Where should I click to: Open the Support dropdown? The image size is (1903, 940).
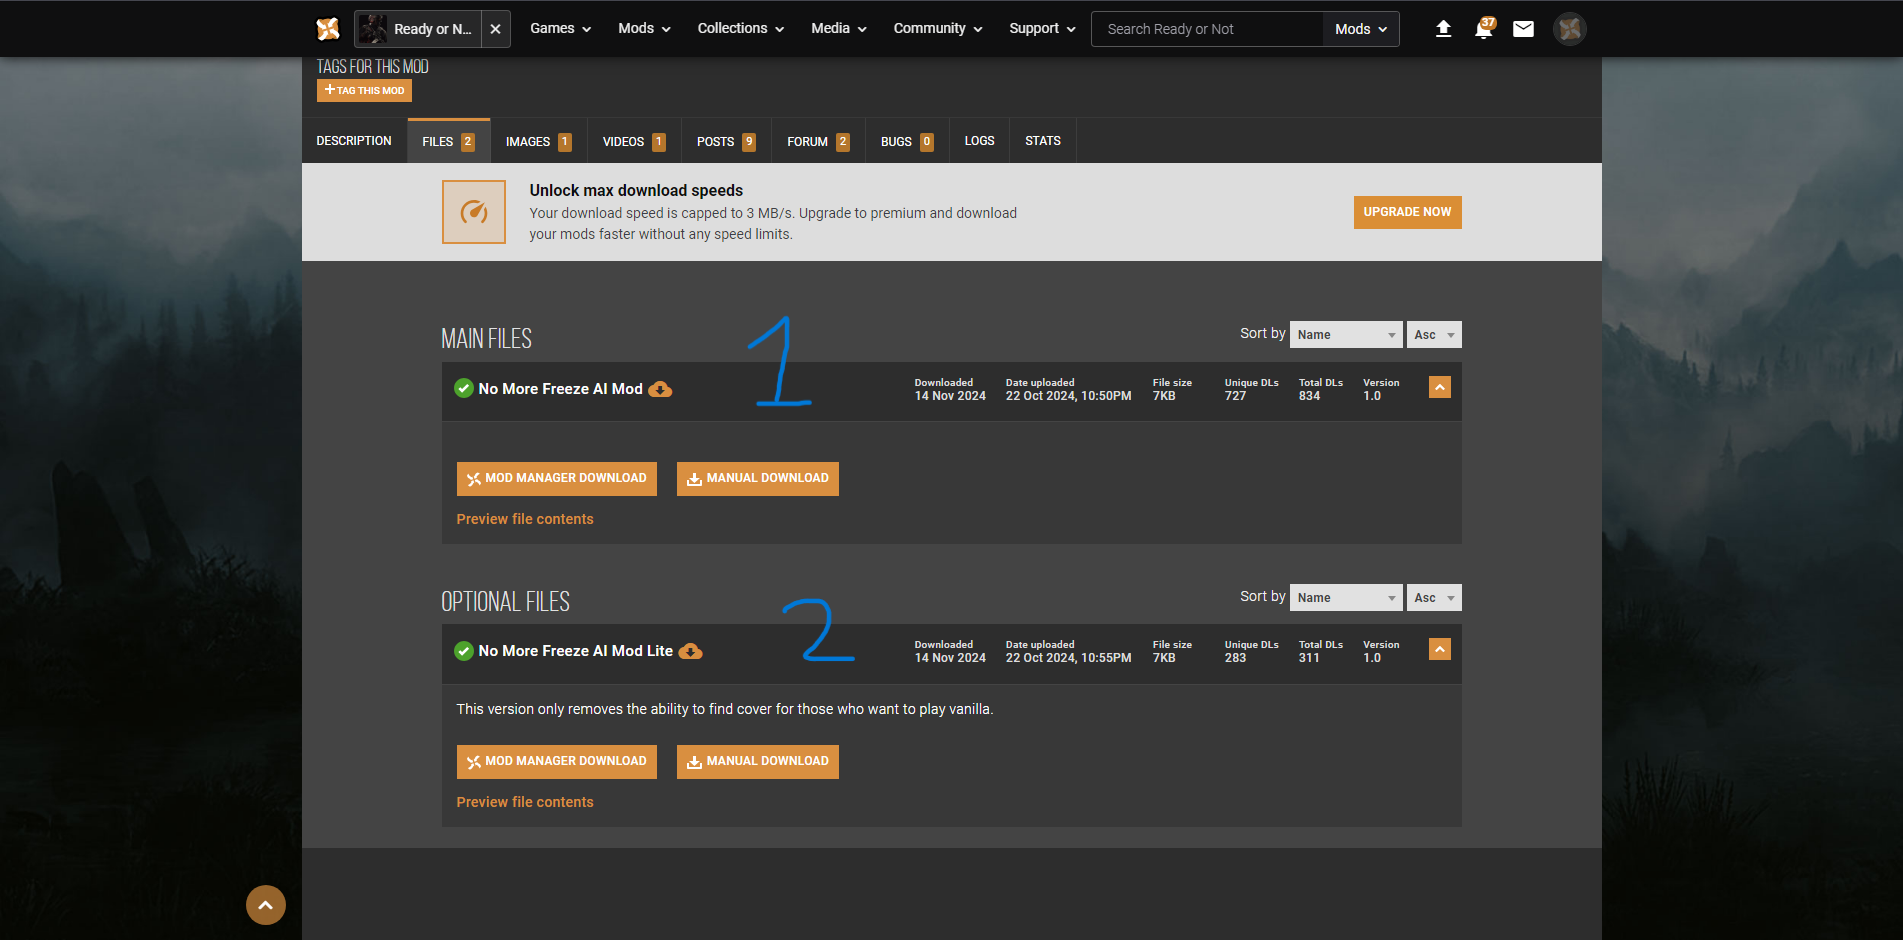coord(1043,29)
